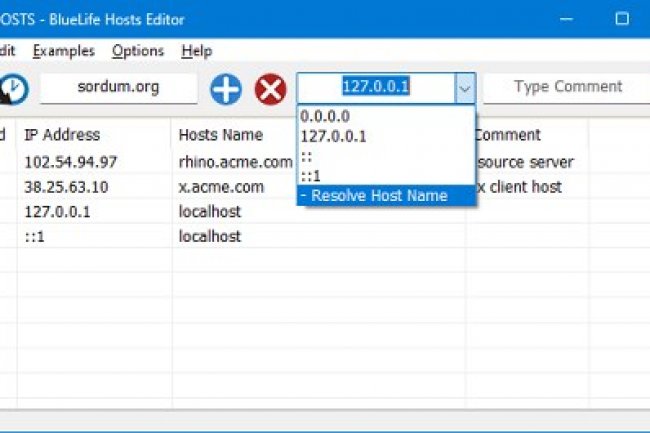Screen dimensions: 650x433
Task: Choose 0.0.0.0 from the dropdown list
Action: click(386, 116)
